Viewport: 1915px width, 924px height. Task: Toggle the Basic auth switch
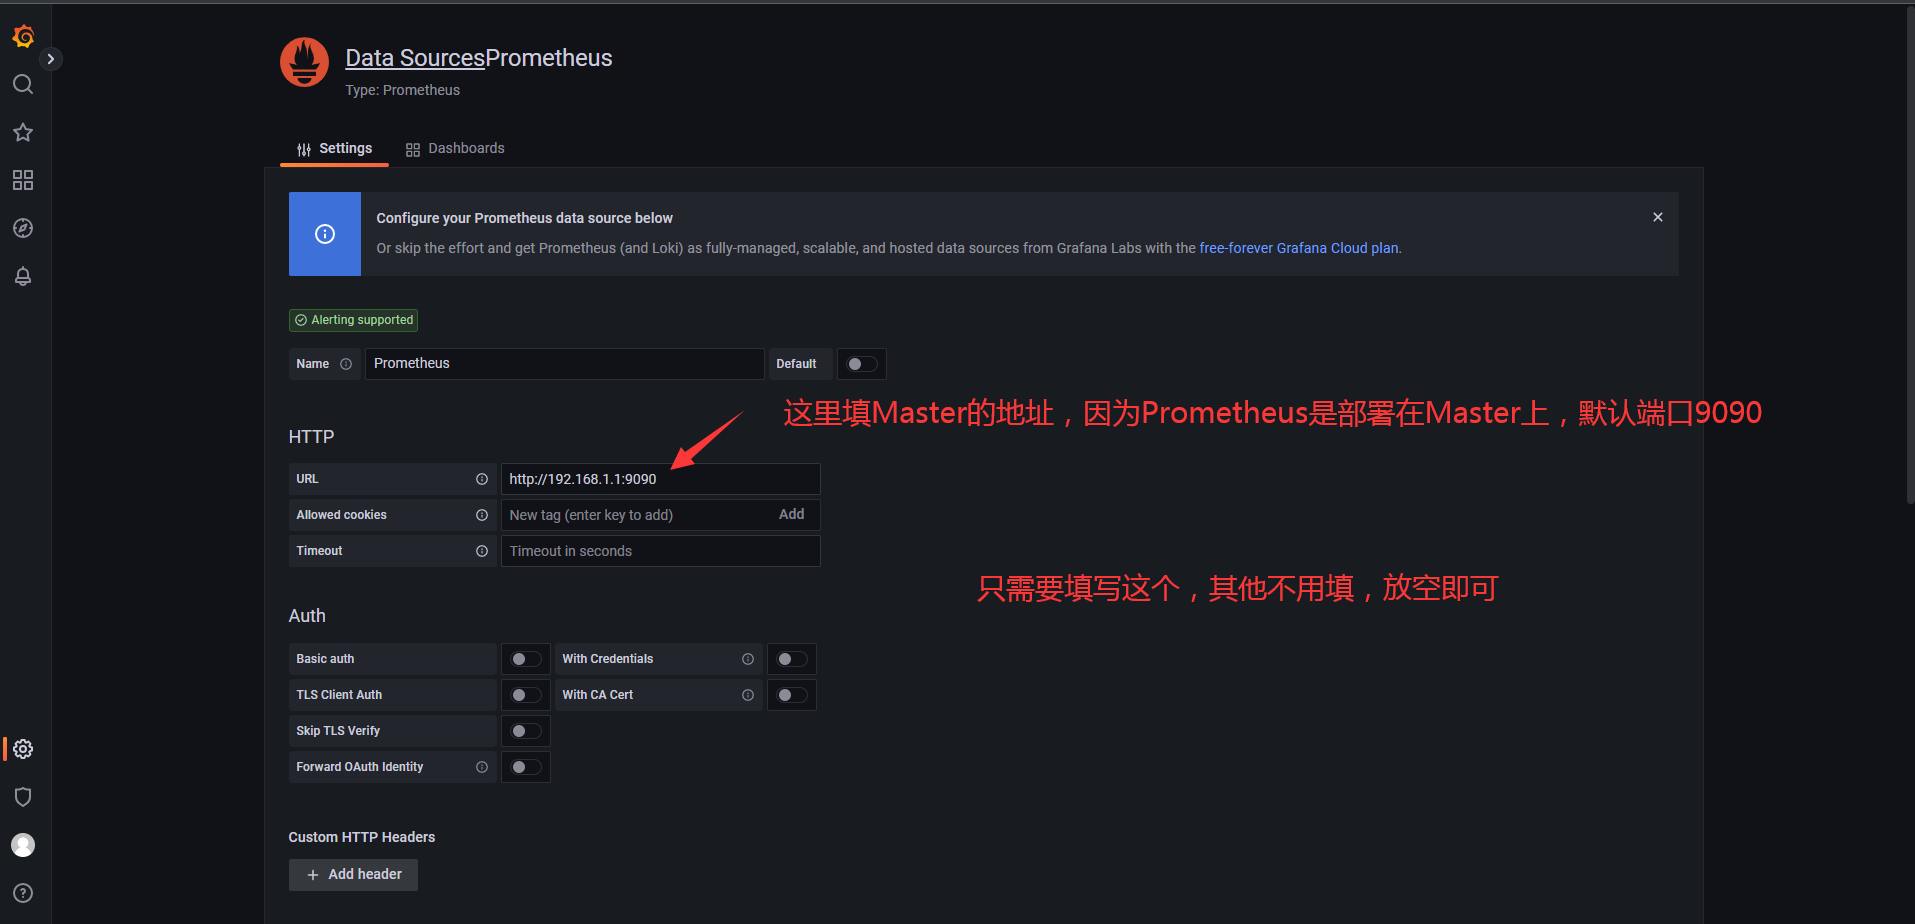[526, 659]
